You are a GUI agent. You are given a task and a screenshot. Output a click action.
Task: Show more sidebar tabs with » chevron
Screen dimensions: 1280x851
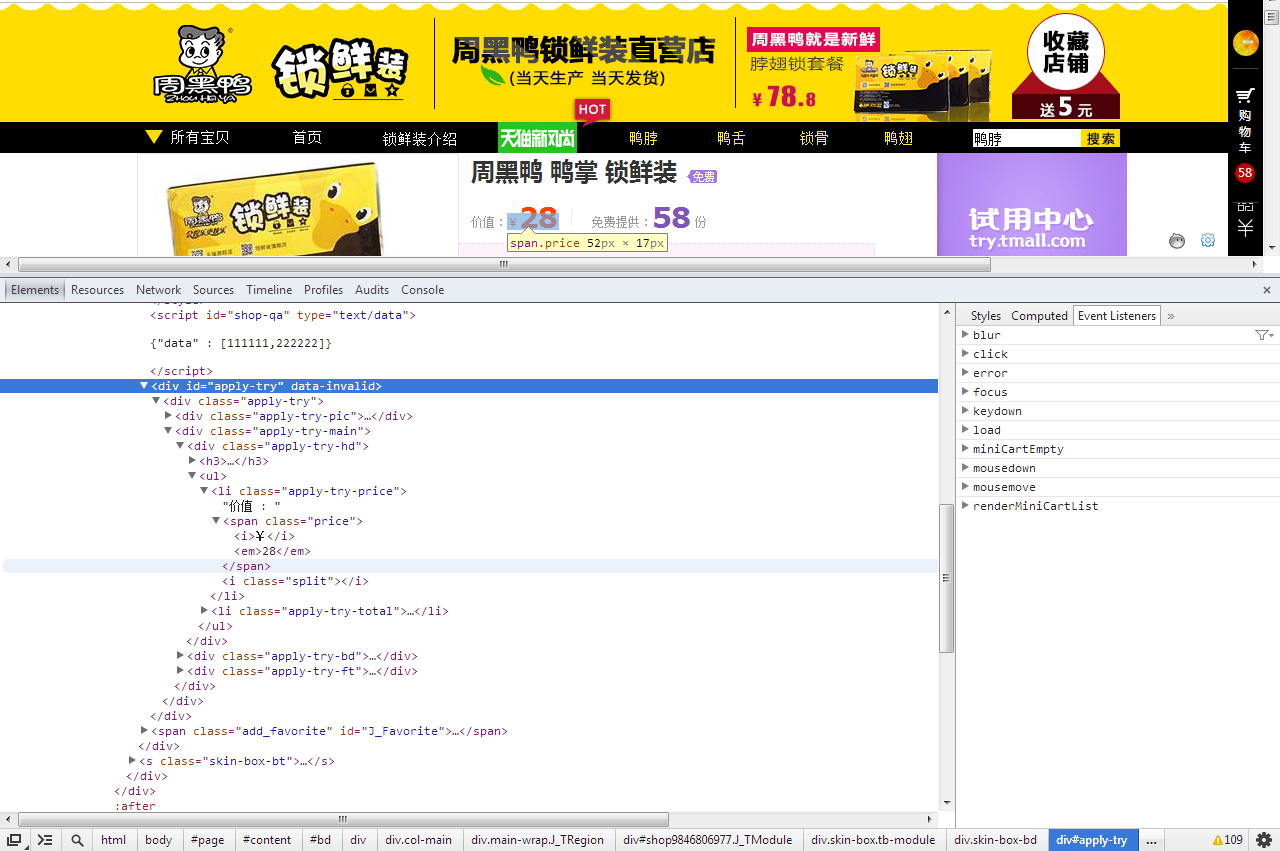click(1171, 316)
